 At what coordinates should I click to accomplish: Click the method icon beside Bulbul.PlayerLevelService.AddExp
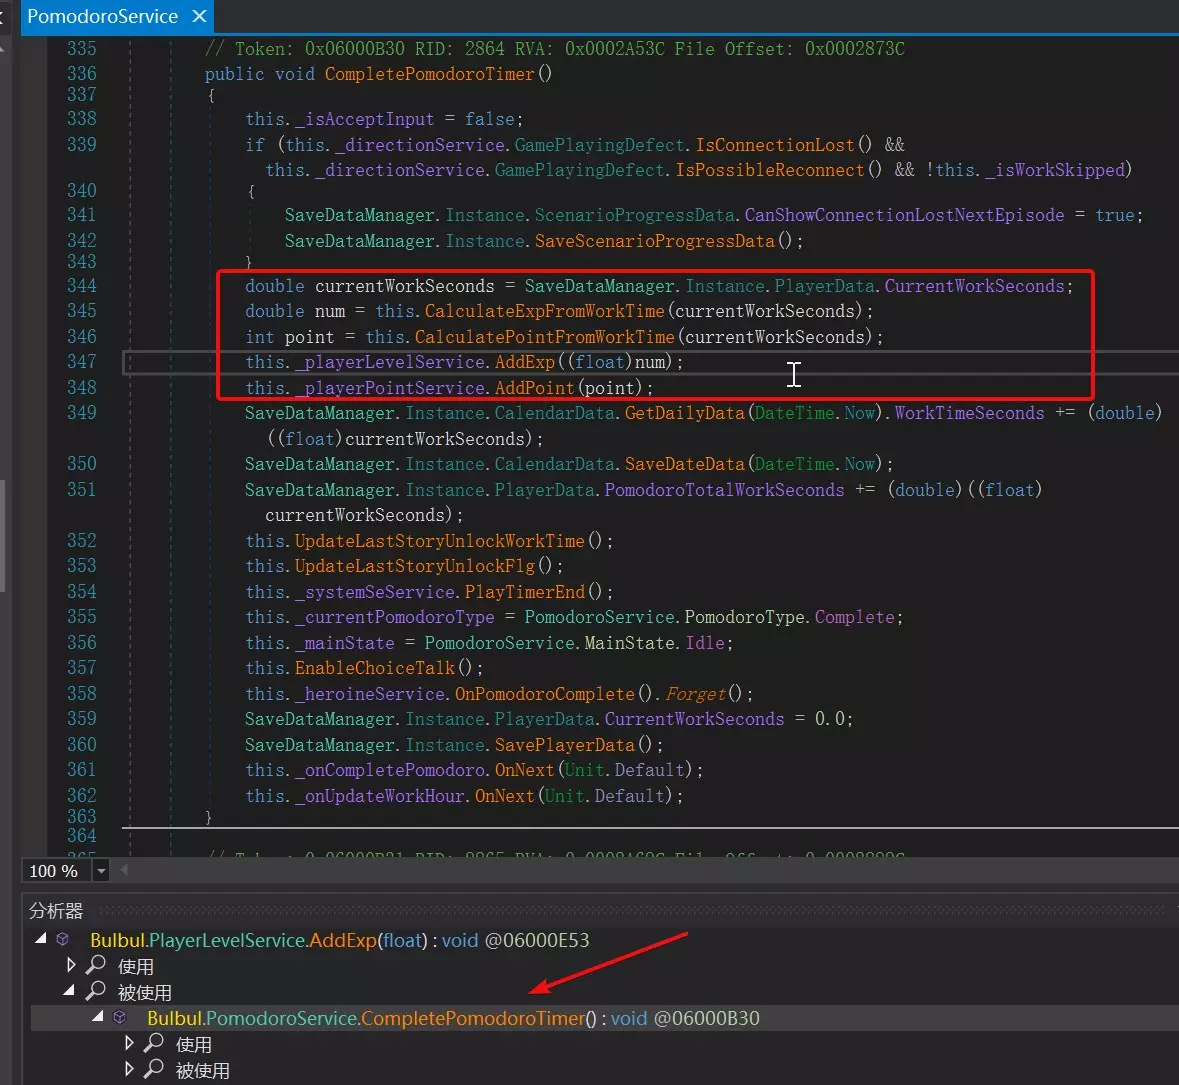point(63,940)
